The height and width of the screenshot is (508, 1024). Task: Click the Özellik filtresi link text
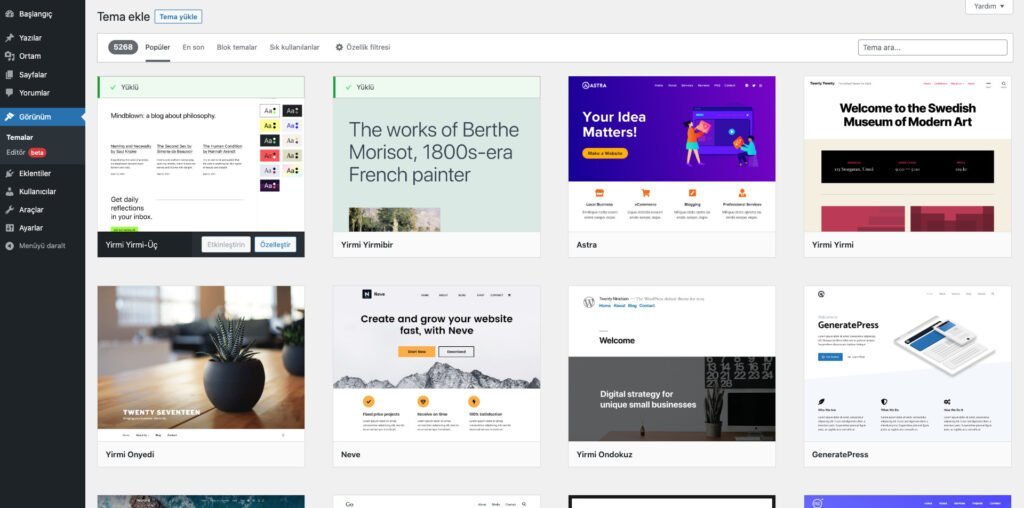(368, 48)
